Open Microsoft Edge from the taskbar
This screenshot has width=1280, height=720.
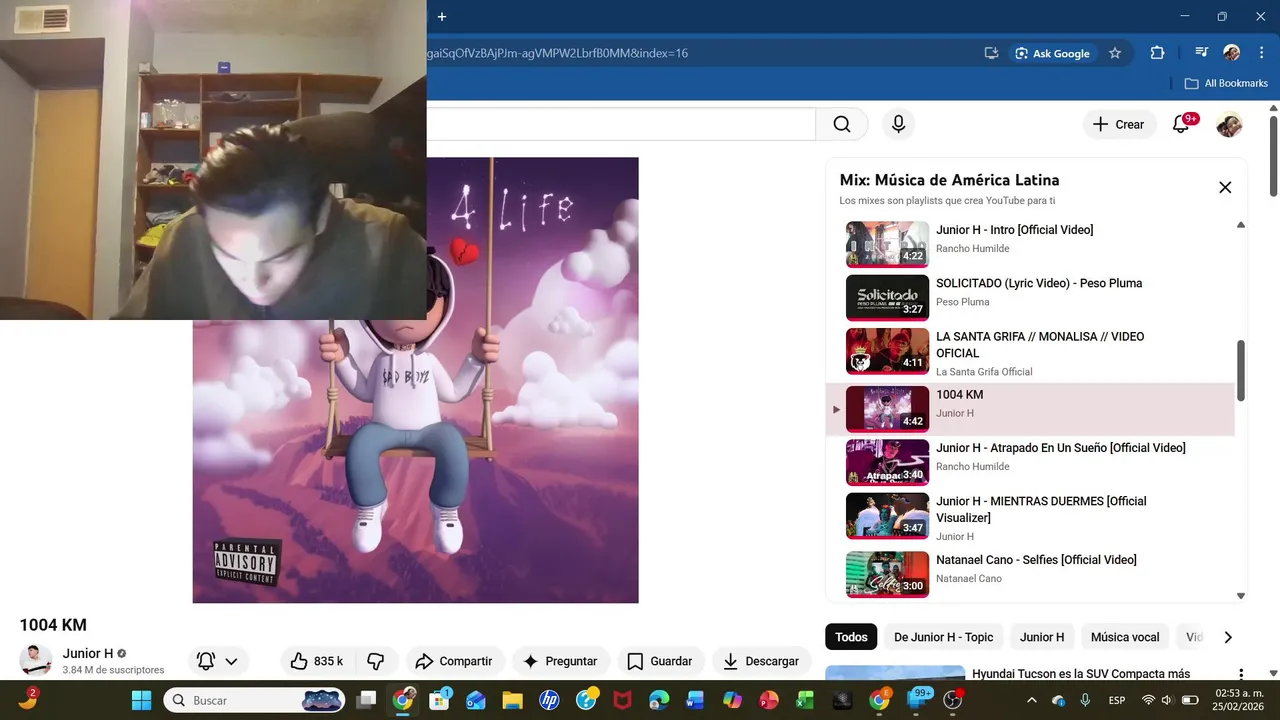(659, 700)
